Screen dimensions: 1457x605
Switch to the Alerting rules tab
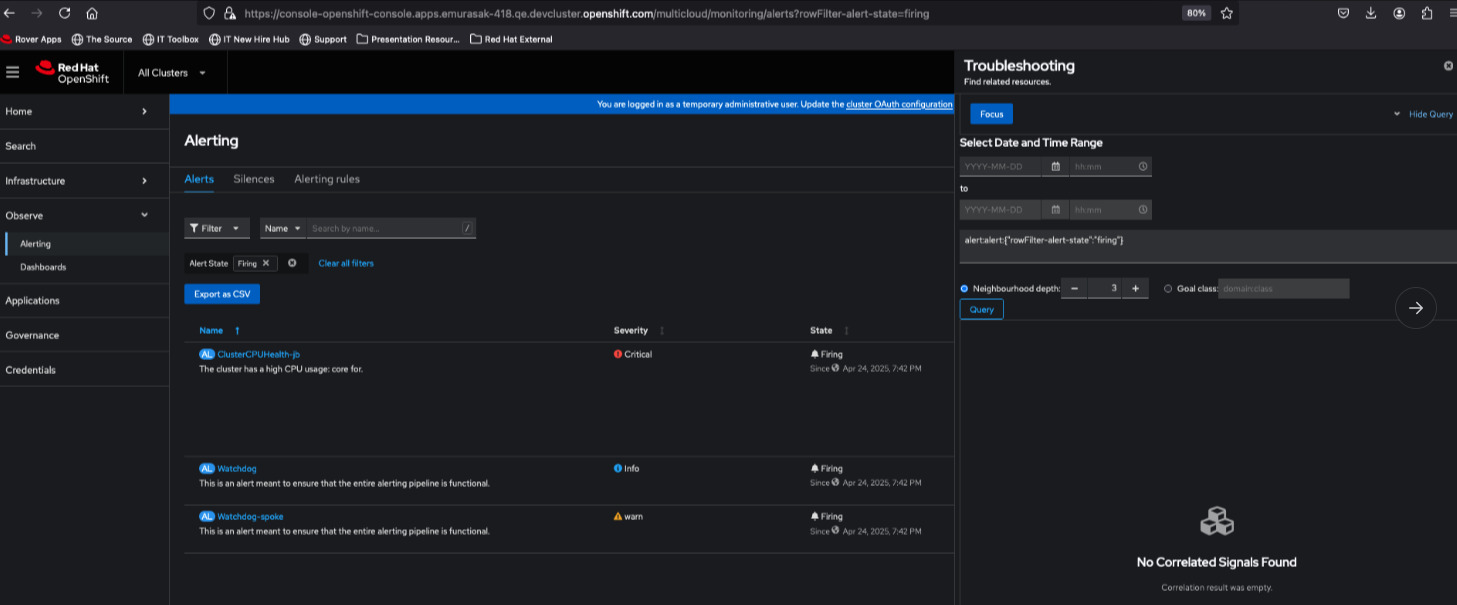[x=327, y=179]
